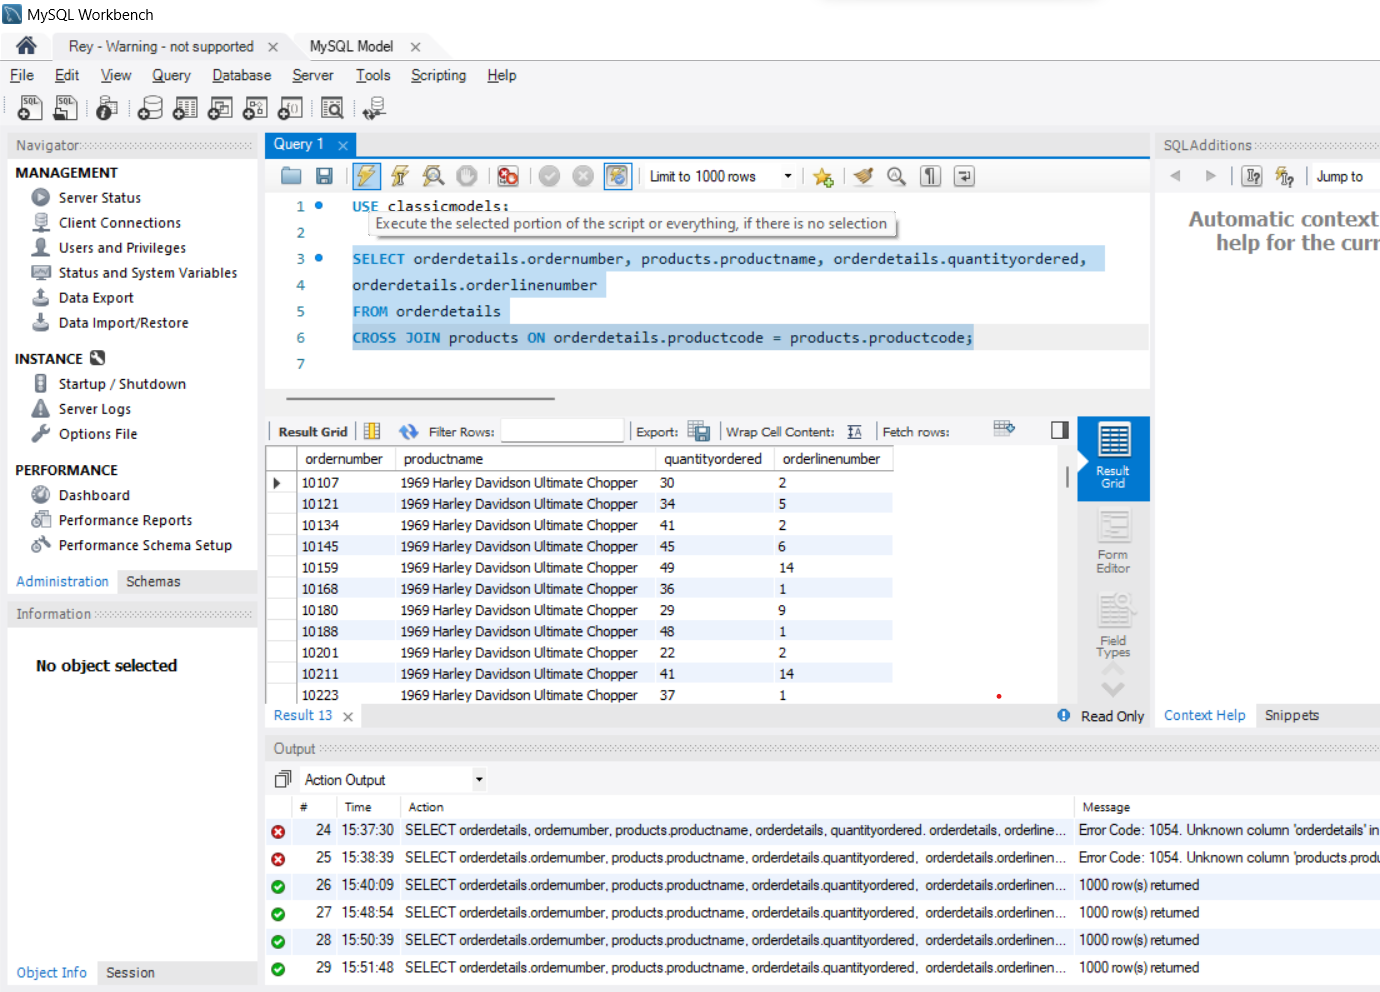
Task: Switch to the Schemas tab
Action: coord(153,581)
